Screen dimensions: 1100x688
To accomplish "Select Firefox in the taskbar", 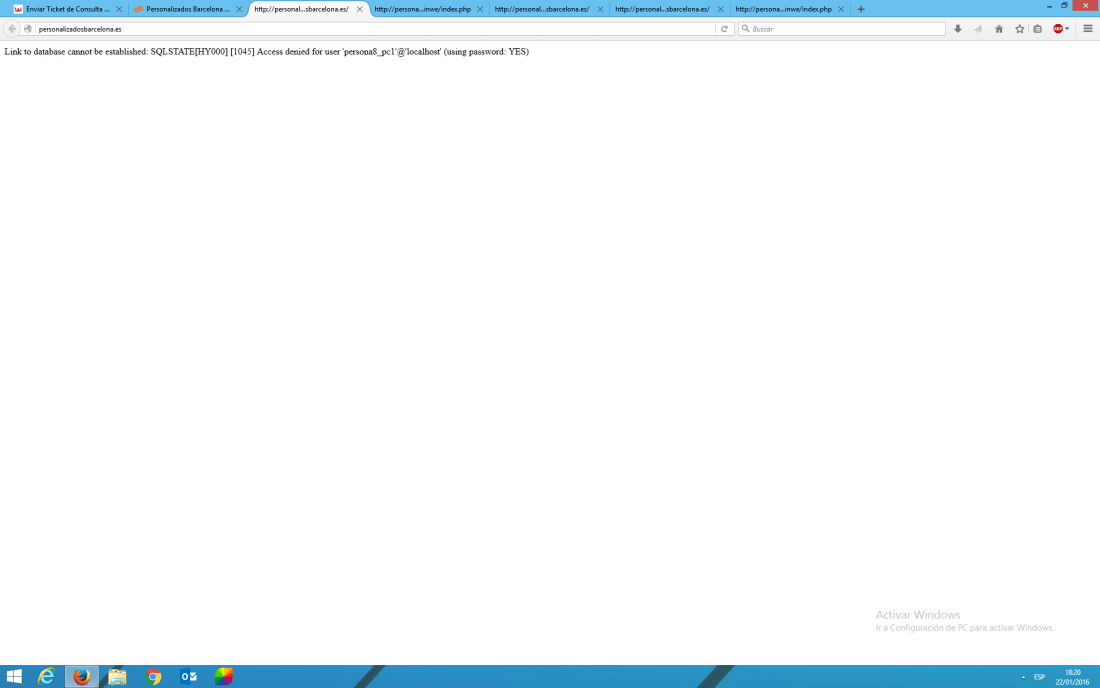I will coord(82,676).
